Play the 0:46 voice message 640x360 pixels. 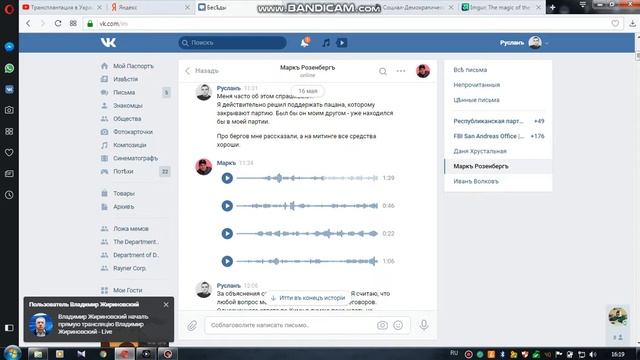(227, 206)
